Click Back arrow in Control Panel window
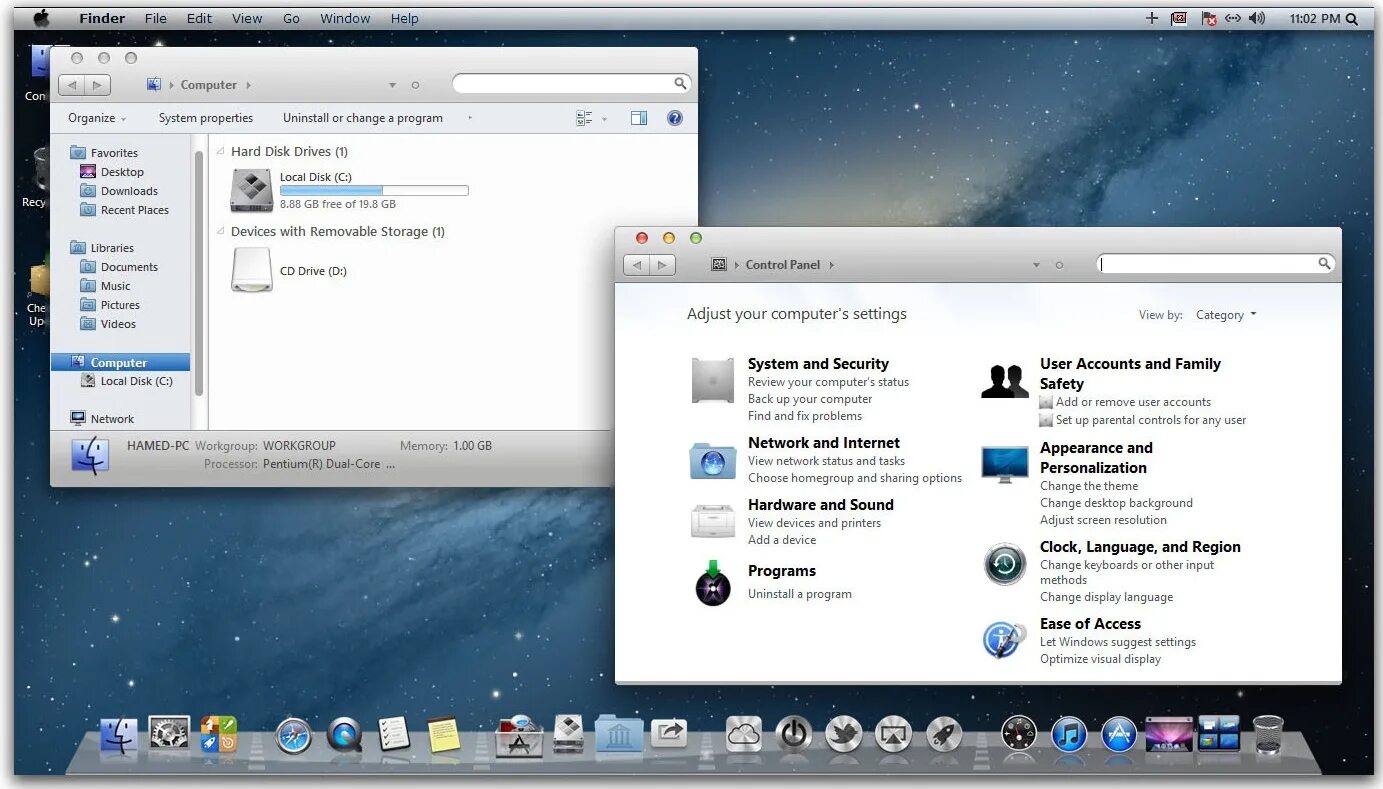 coord(637,265)
